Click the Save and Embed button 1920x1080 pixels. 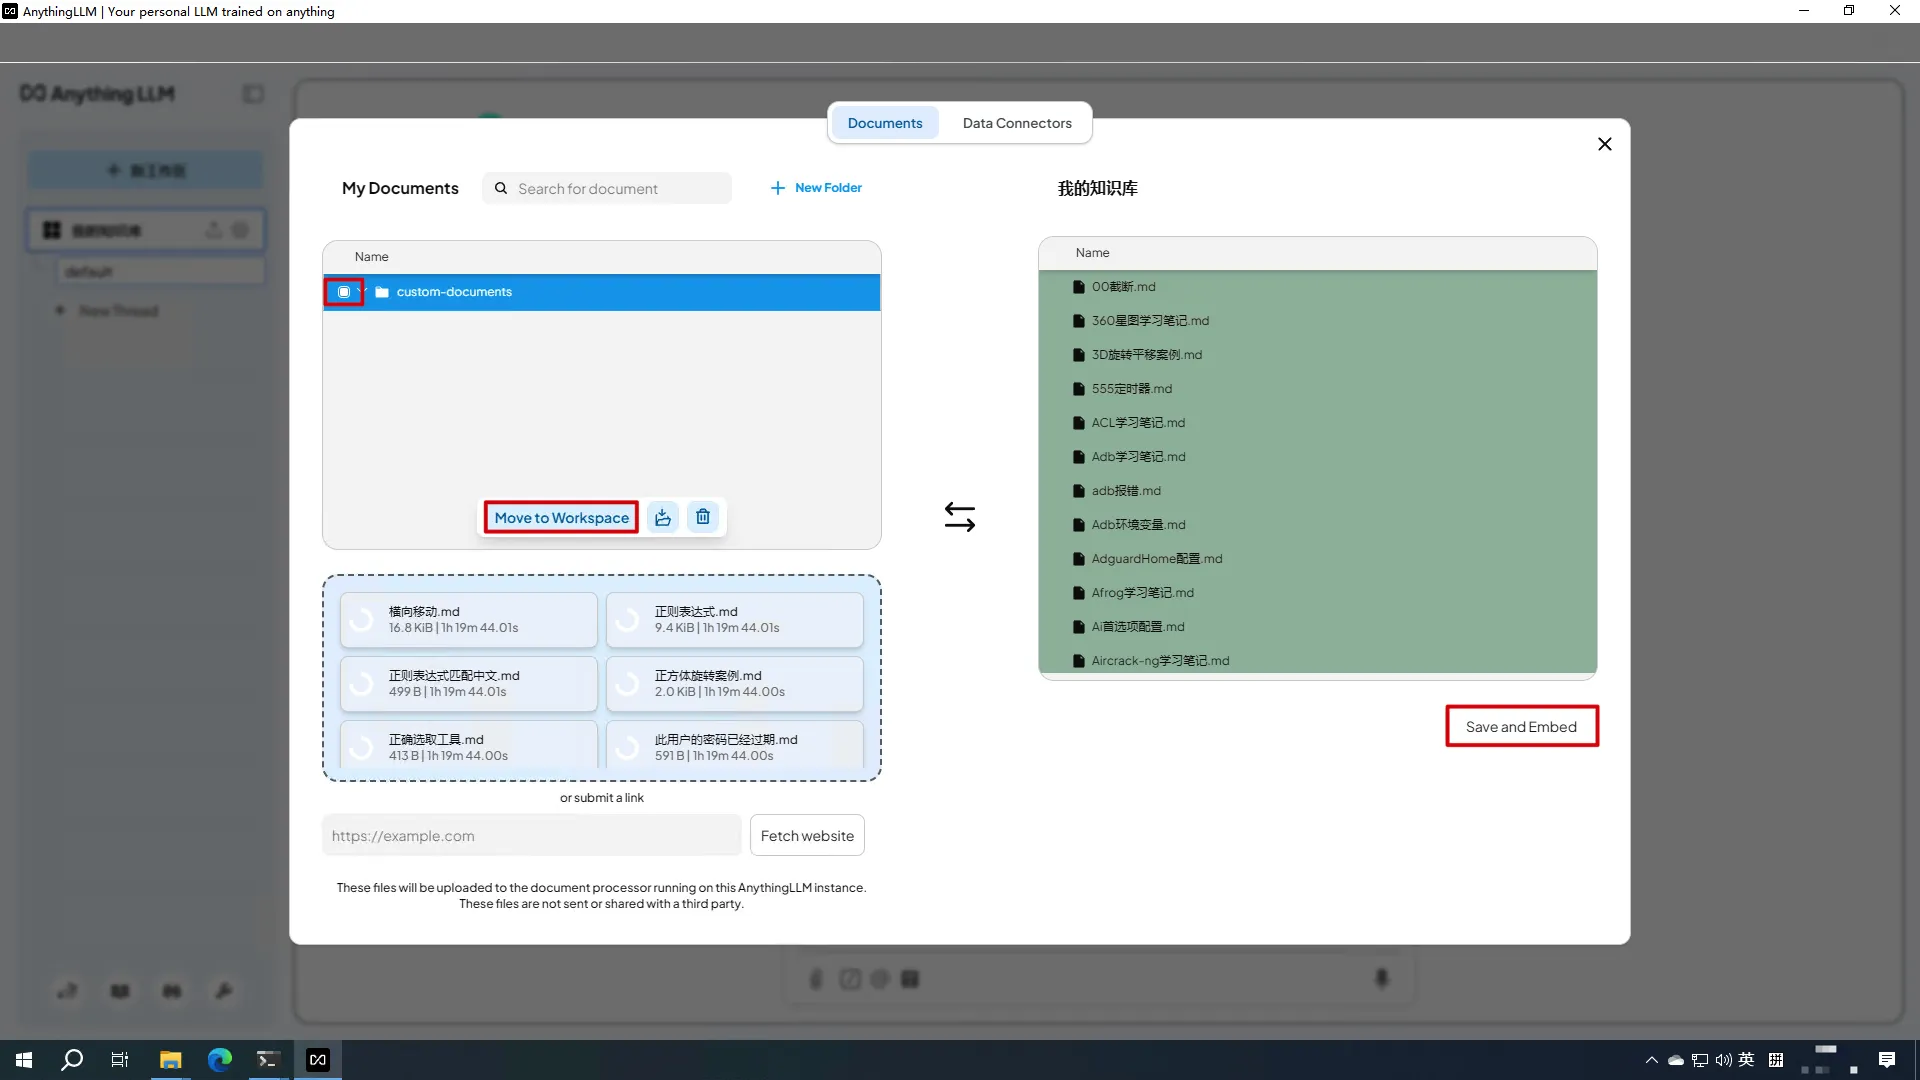pyautogui.click(x=1520, y=727)
